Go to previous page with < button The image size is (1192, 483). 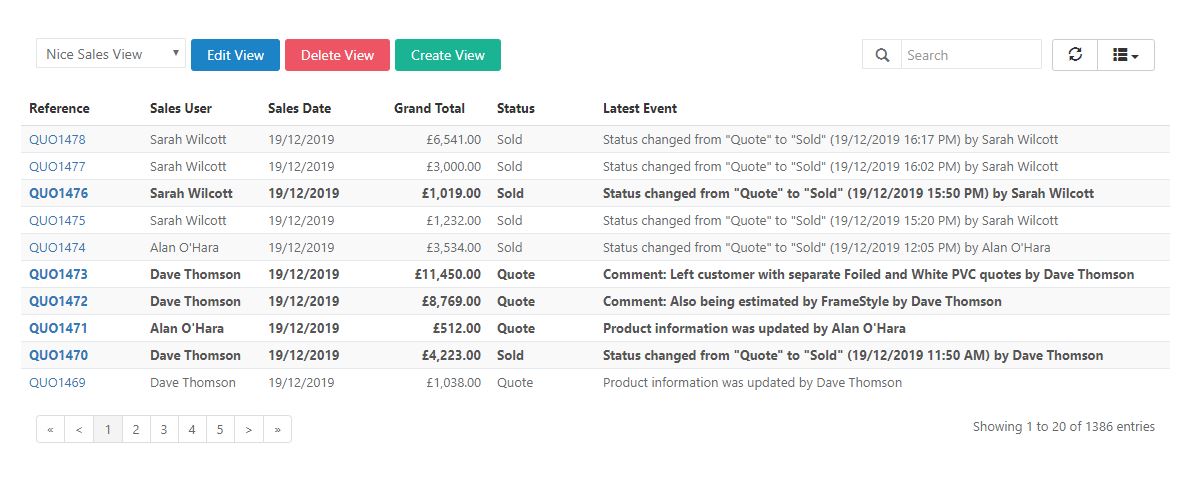tap(79, 429)
